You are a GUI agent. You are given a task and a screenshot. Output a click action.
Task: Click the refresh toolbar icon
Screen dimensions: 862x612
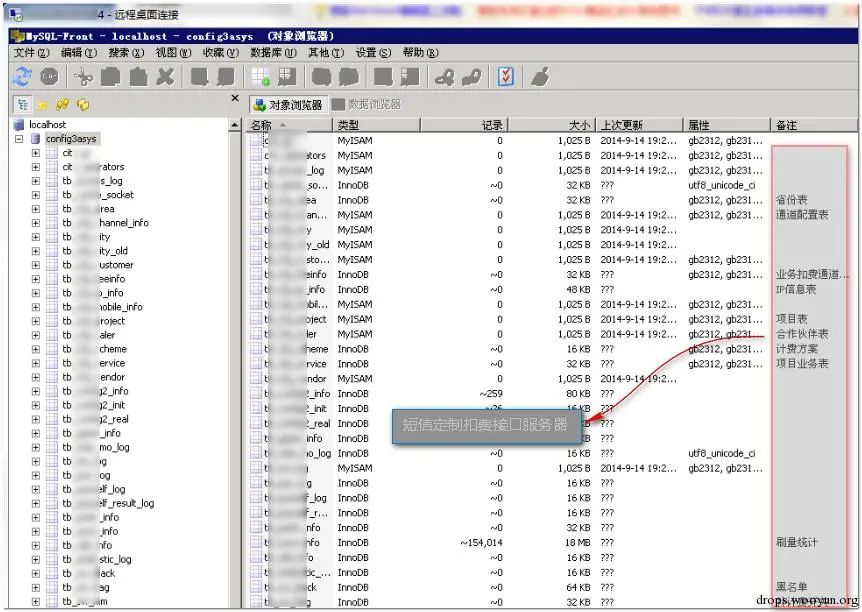[21, 77]
